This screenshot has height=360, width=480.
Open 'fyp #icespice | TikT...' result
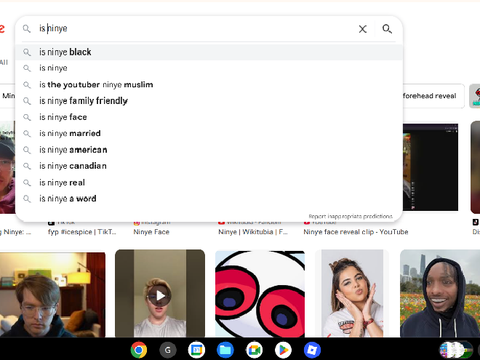pos(82,232)
